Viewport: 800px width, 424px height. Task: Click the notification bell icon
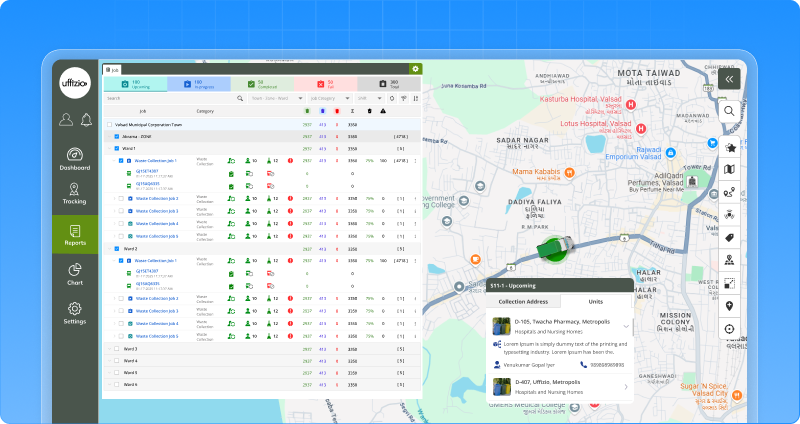86,121
